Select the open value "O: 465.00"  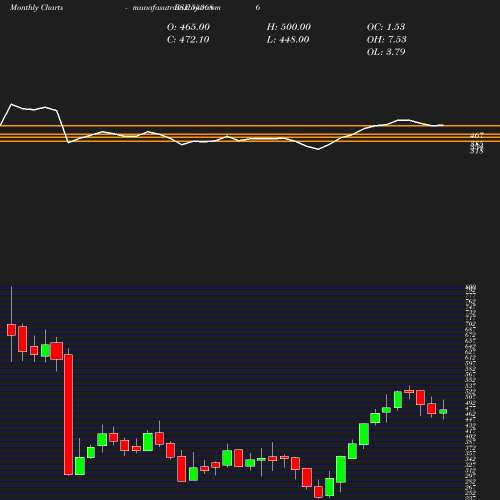[x=188, y=27]
